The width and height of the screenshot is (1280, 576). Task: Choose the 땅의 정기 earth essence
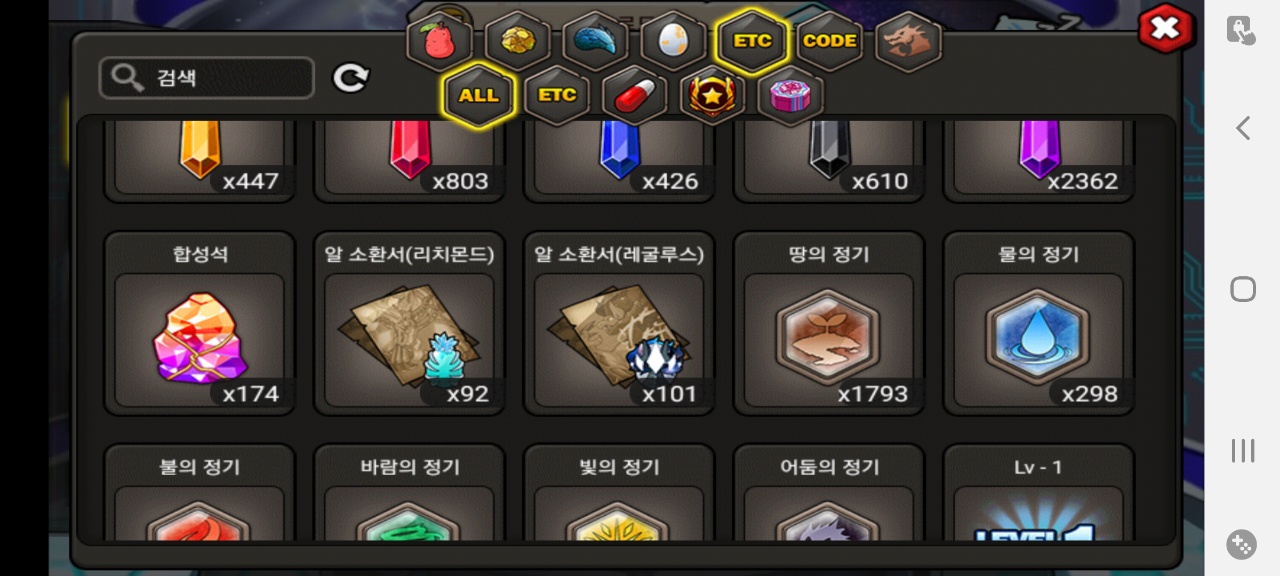tap(829, 323)
